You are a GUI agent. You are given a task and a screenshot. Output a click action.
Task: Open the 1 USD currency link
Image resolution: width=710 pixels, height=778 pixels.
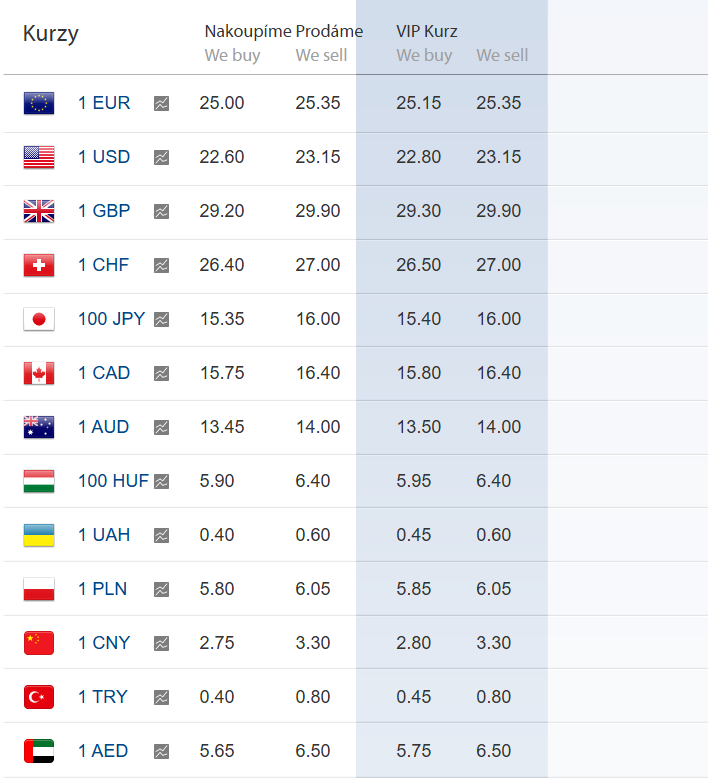104,157
